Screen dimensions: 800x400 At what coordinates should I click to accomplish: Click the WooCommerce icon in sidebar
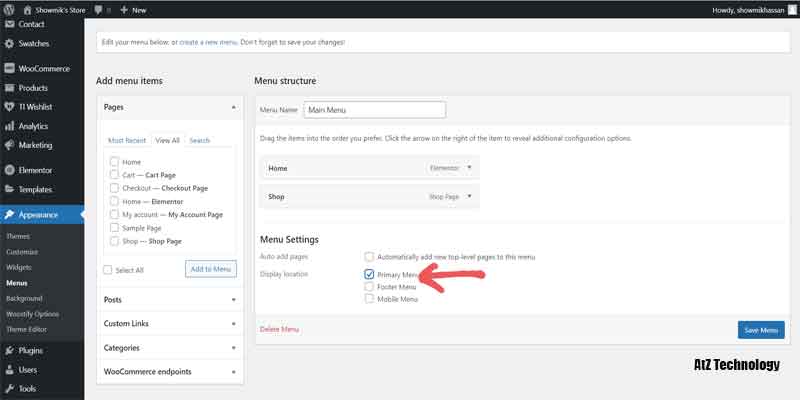pyautogui.click(x=9, y=69)
